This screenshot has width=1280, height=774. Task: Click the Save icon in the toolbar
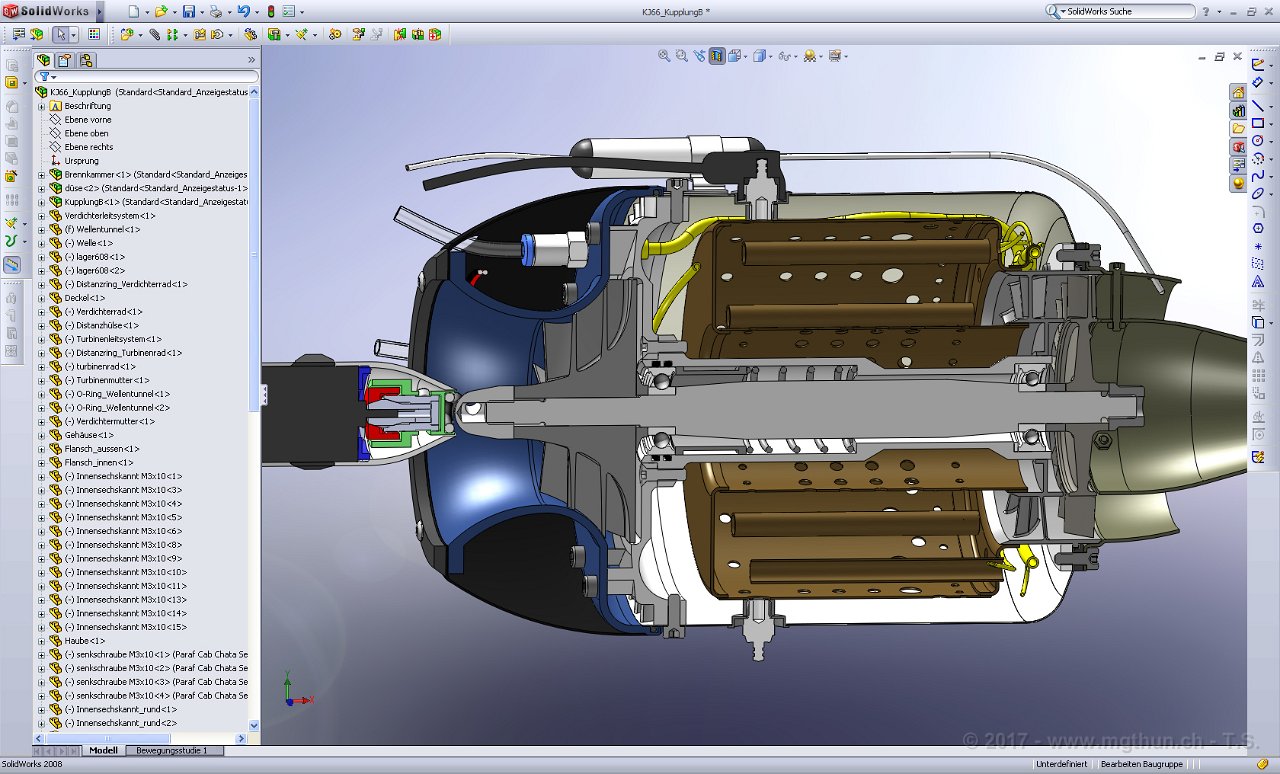[x=187, y=12]
